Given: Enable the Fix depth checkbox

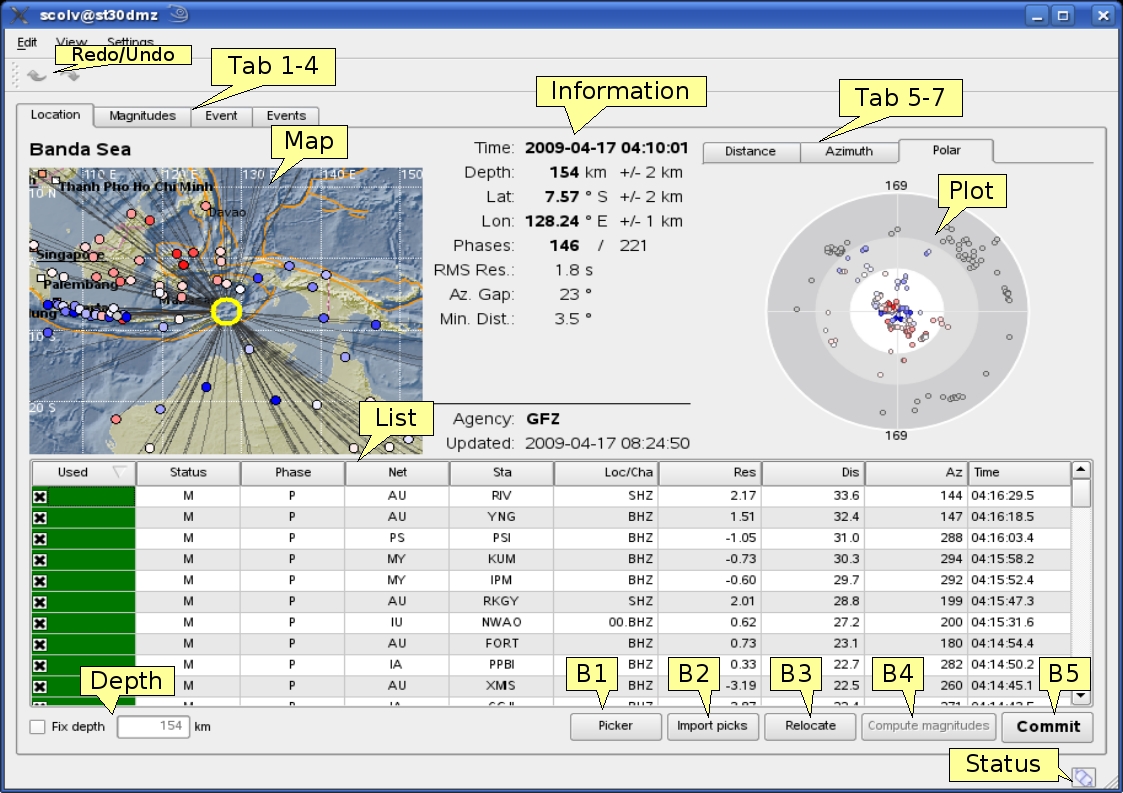Looking at the screenshot, I should (x=37, y=727).
